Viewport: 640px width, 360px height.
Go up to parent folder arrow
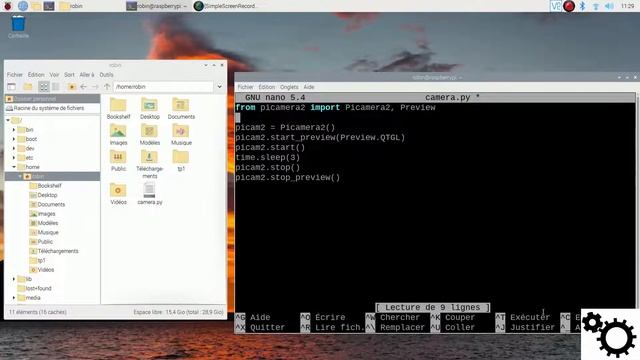coord(107,87)
